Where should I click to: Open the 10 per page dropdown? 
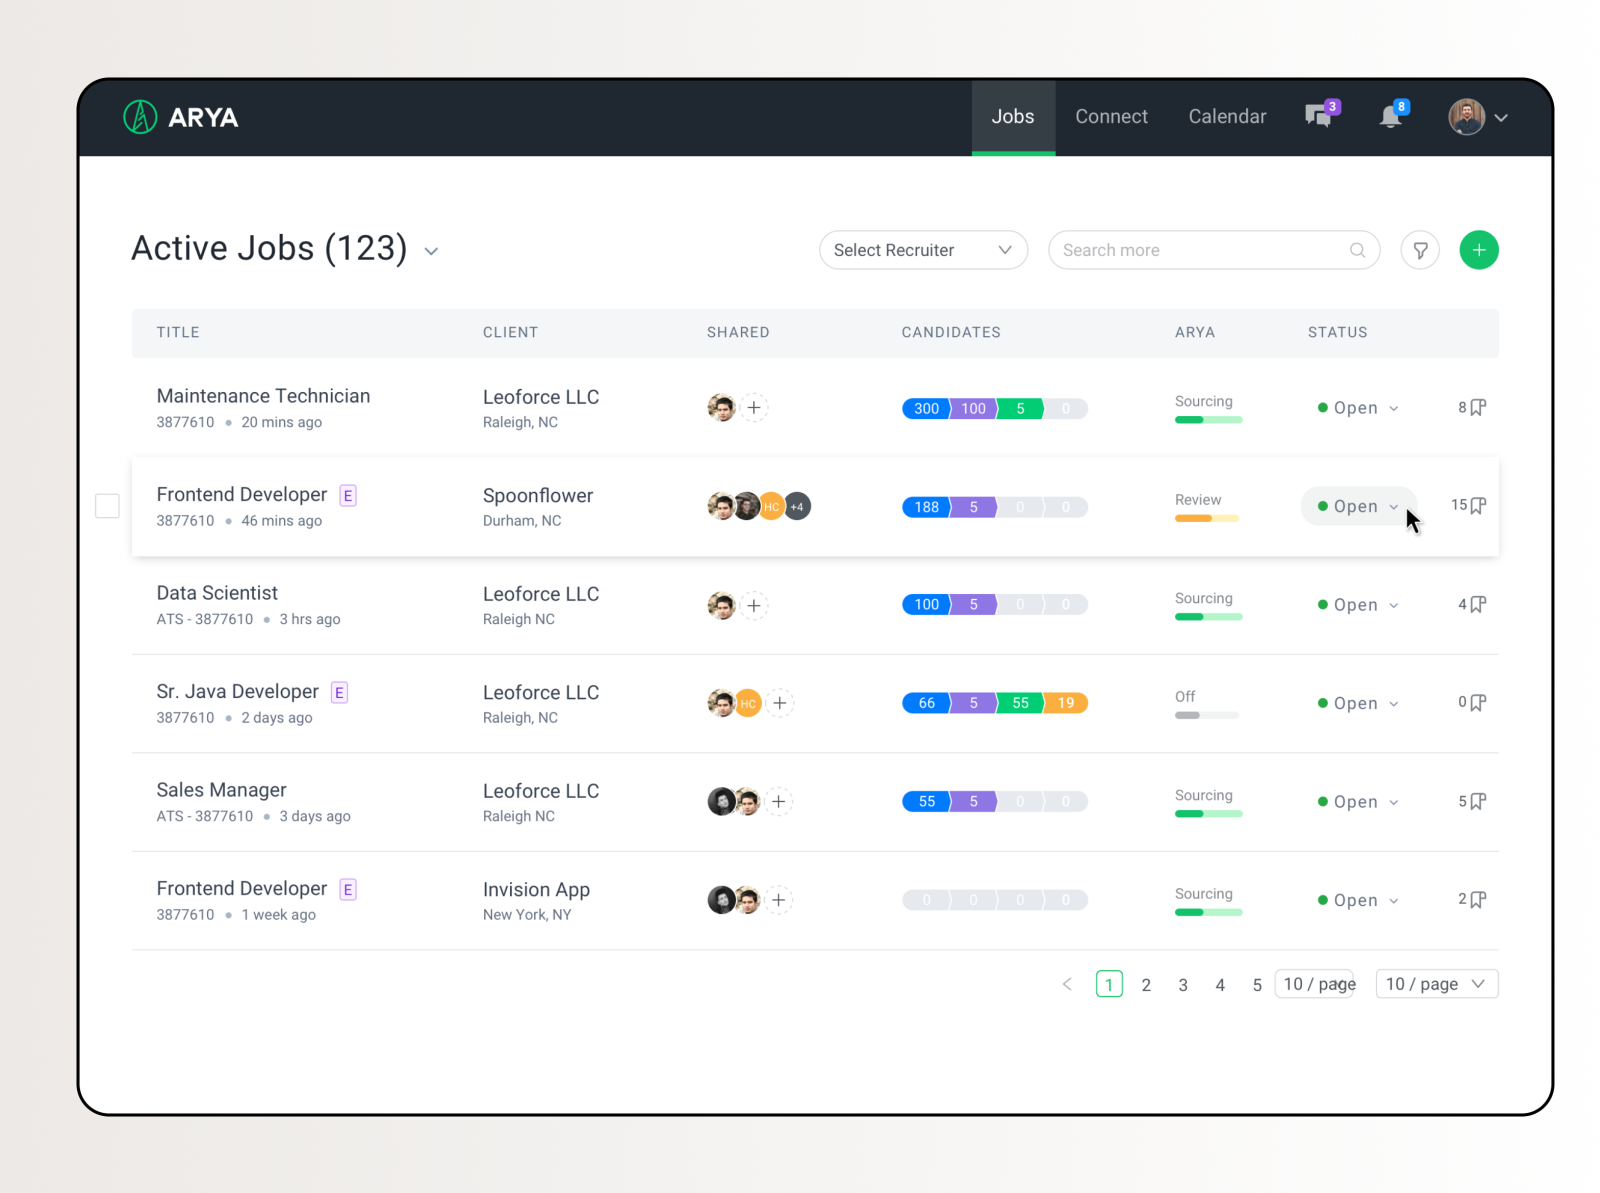click(x=1436, y=984)
